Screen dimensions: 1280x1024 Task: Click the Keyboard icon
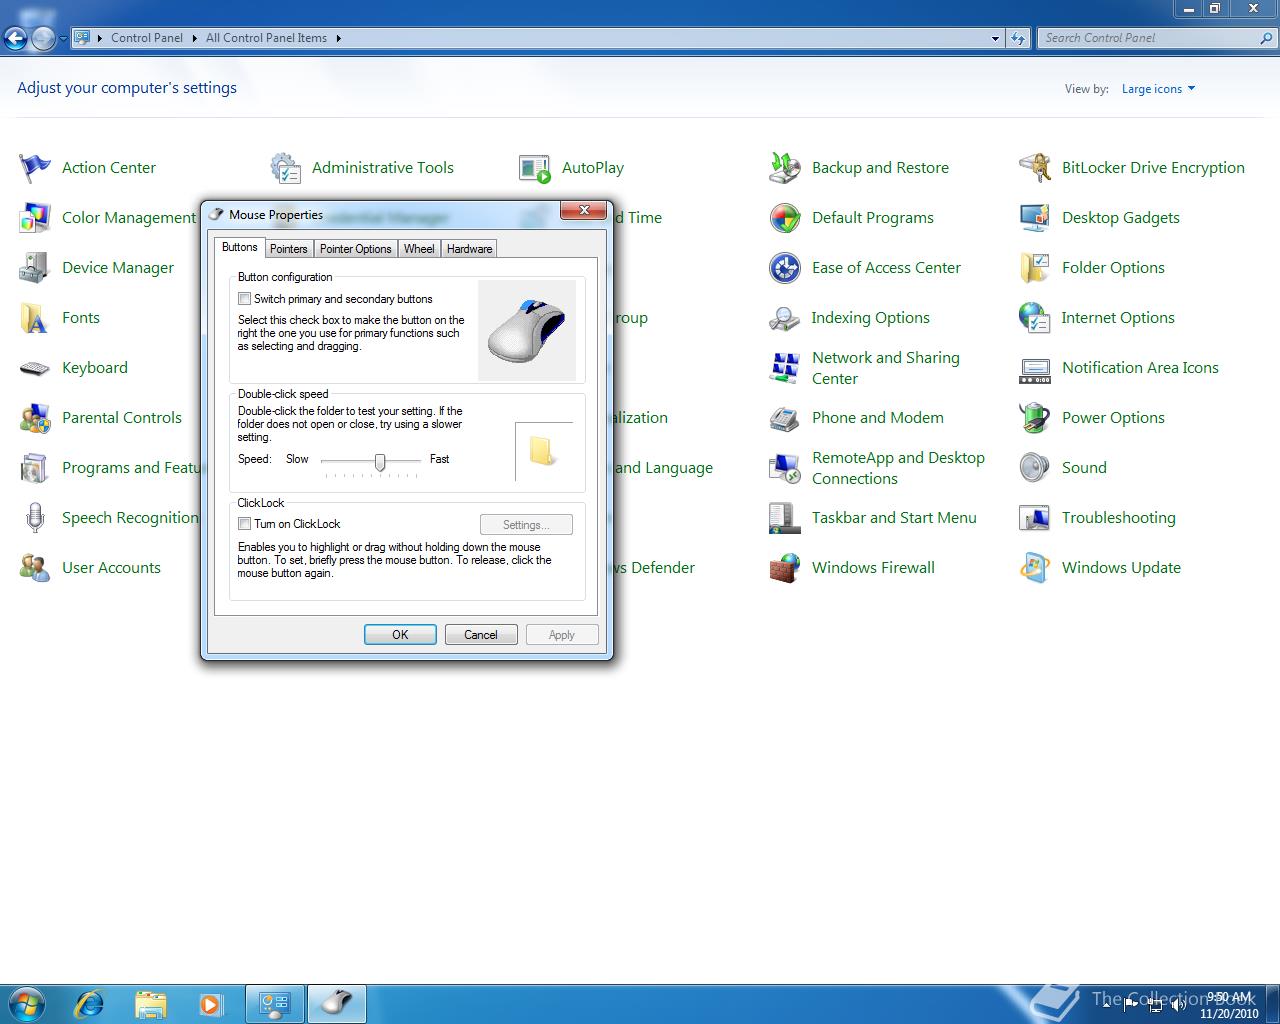click(x=35, y=368)
